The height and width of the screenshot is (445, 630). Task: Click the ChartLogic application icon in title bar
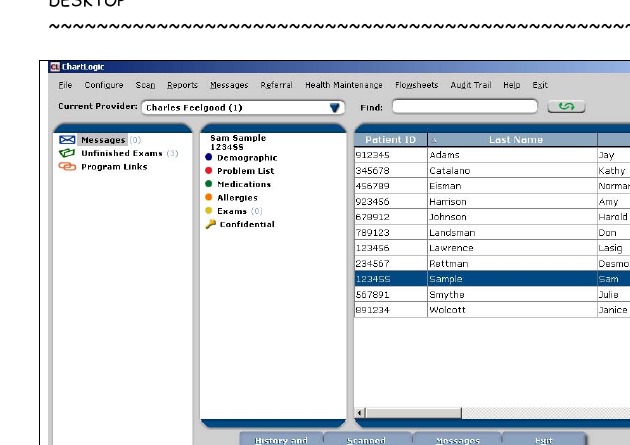(x=55, y=67)
